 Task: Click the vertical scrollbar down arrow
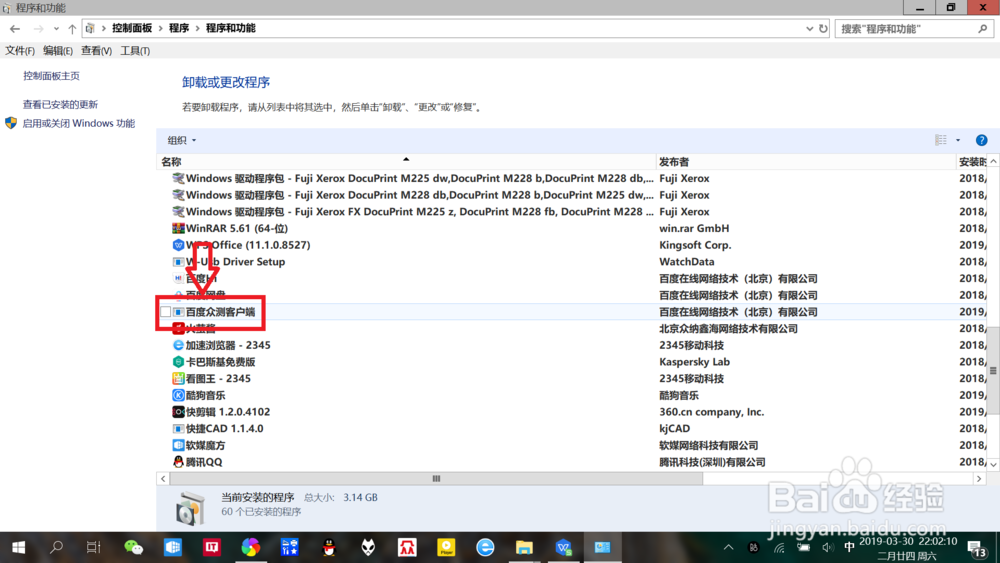click(993, 464)
